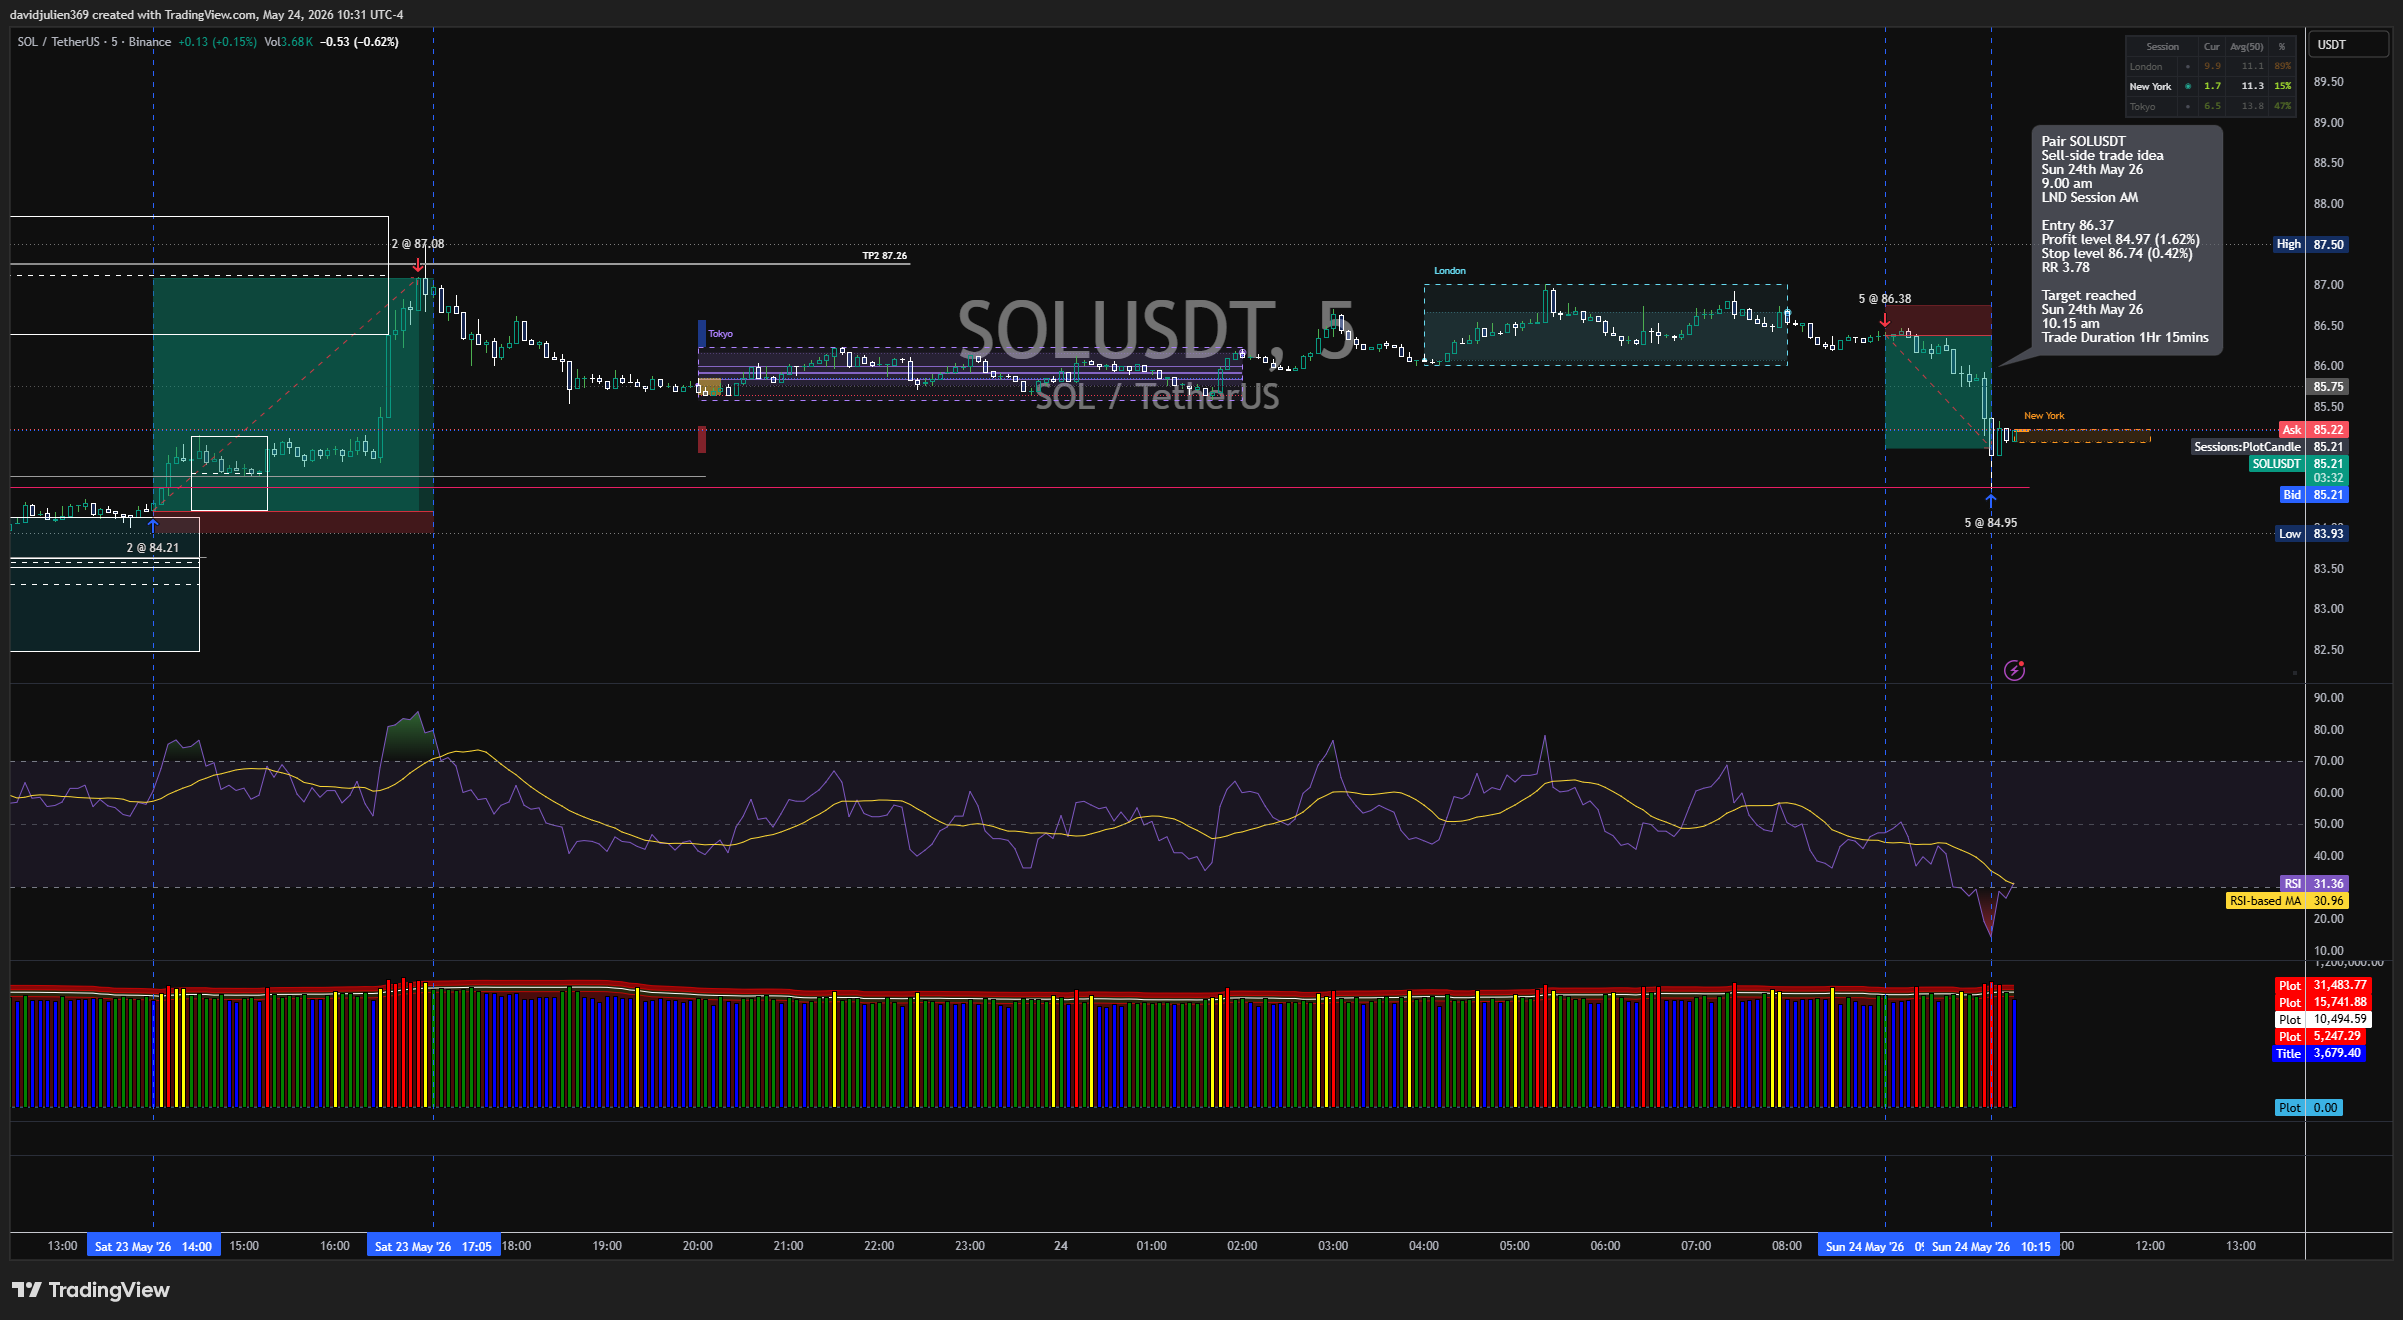Viewport: 2403px width, 1320px height.
Task: Click the Tokyo session box label
Action: pyautogui.click(x=721, y=334)
